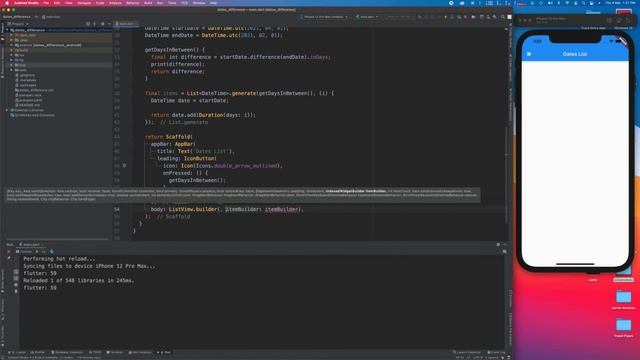
Task: Open the Build menu
Action: (x=148, y=3)
